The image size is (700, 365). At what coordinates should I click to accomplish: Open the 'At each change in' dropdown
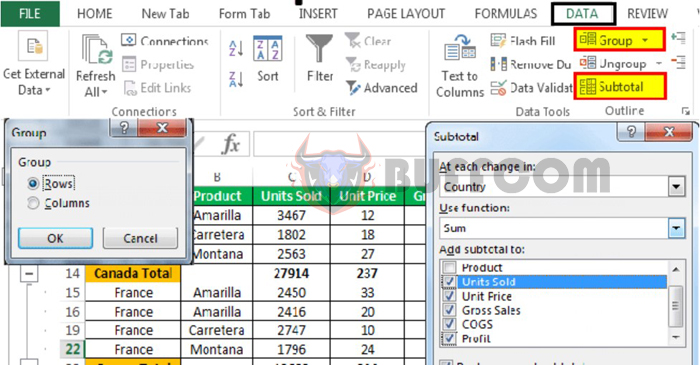tap(676, 187)
